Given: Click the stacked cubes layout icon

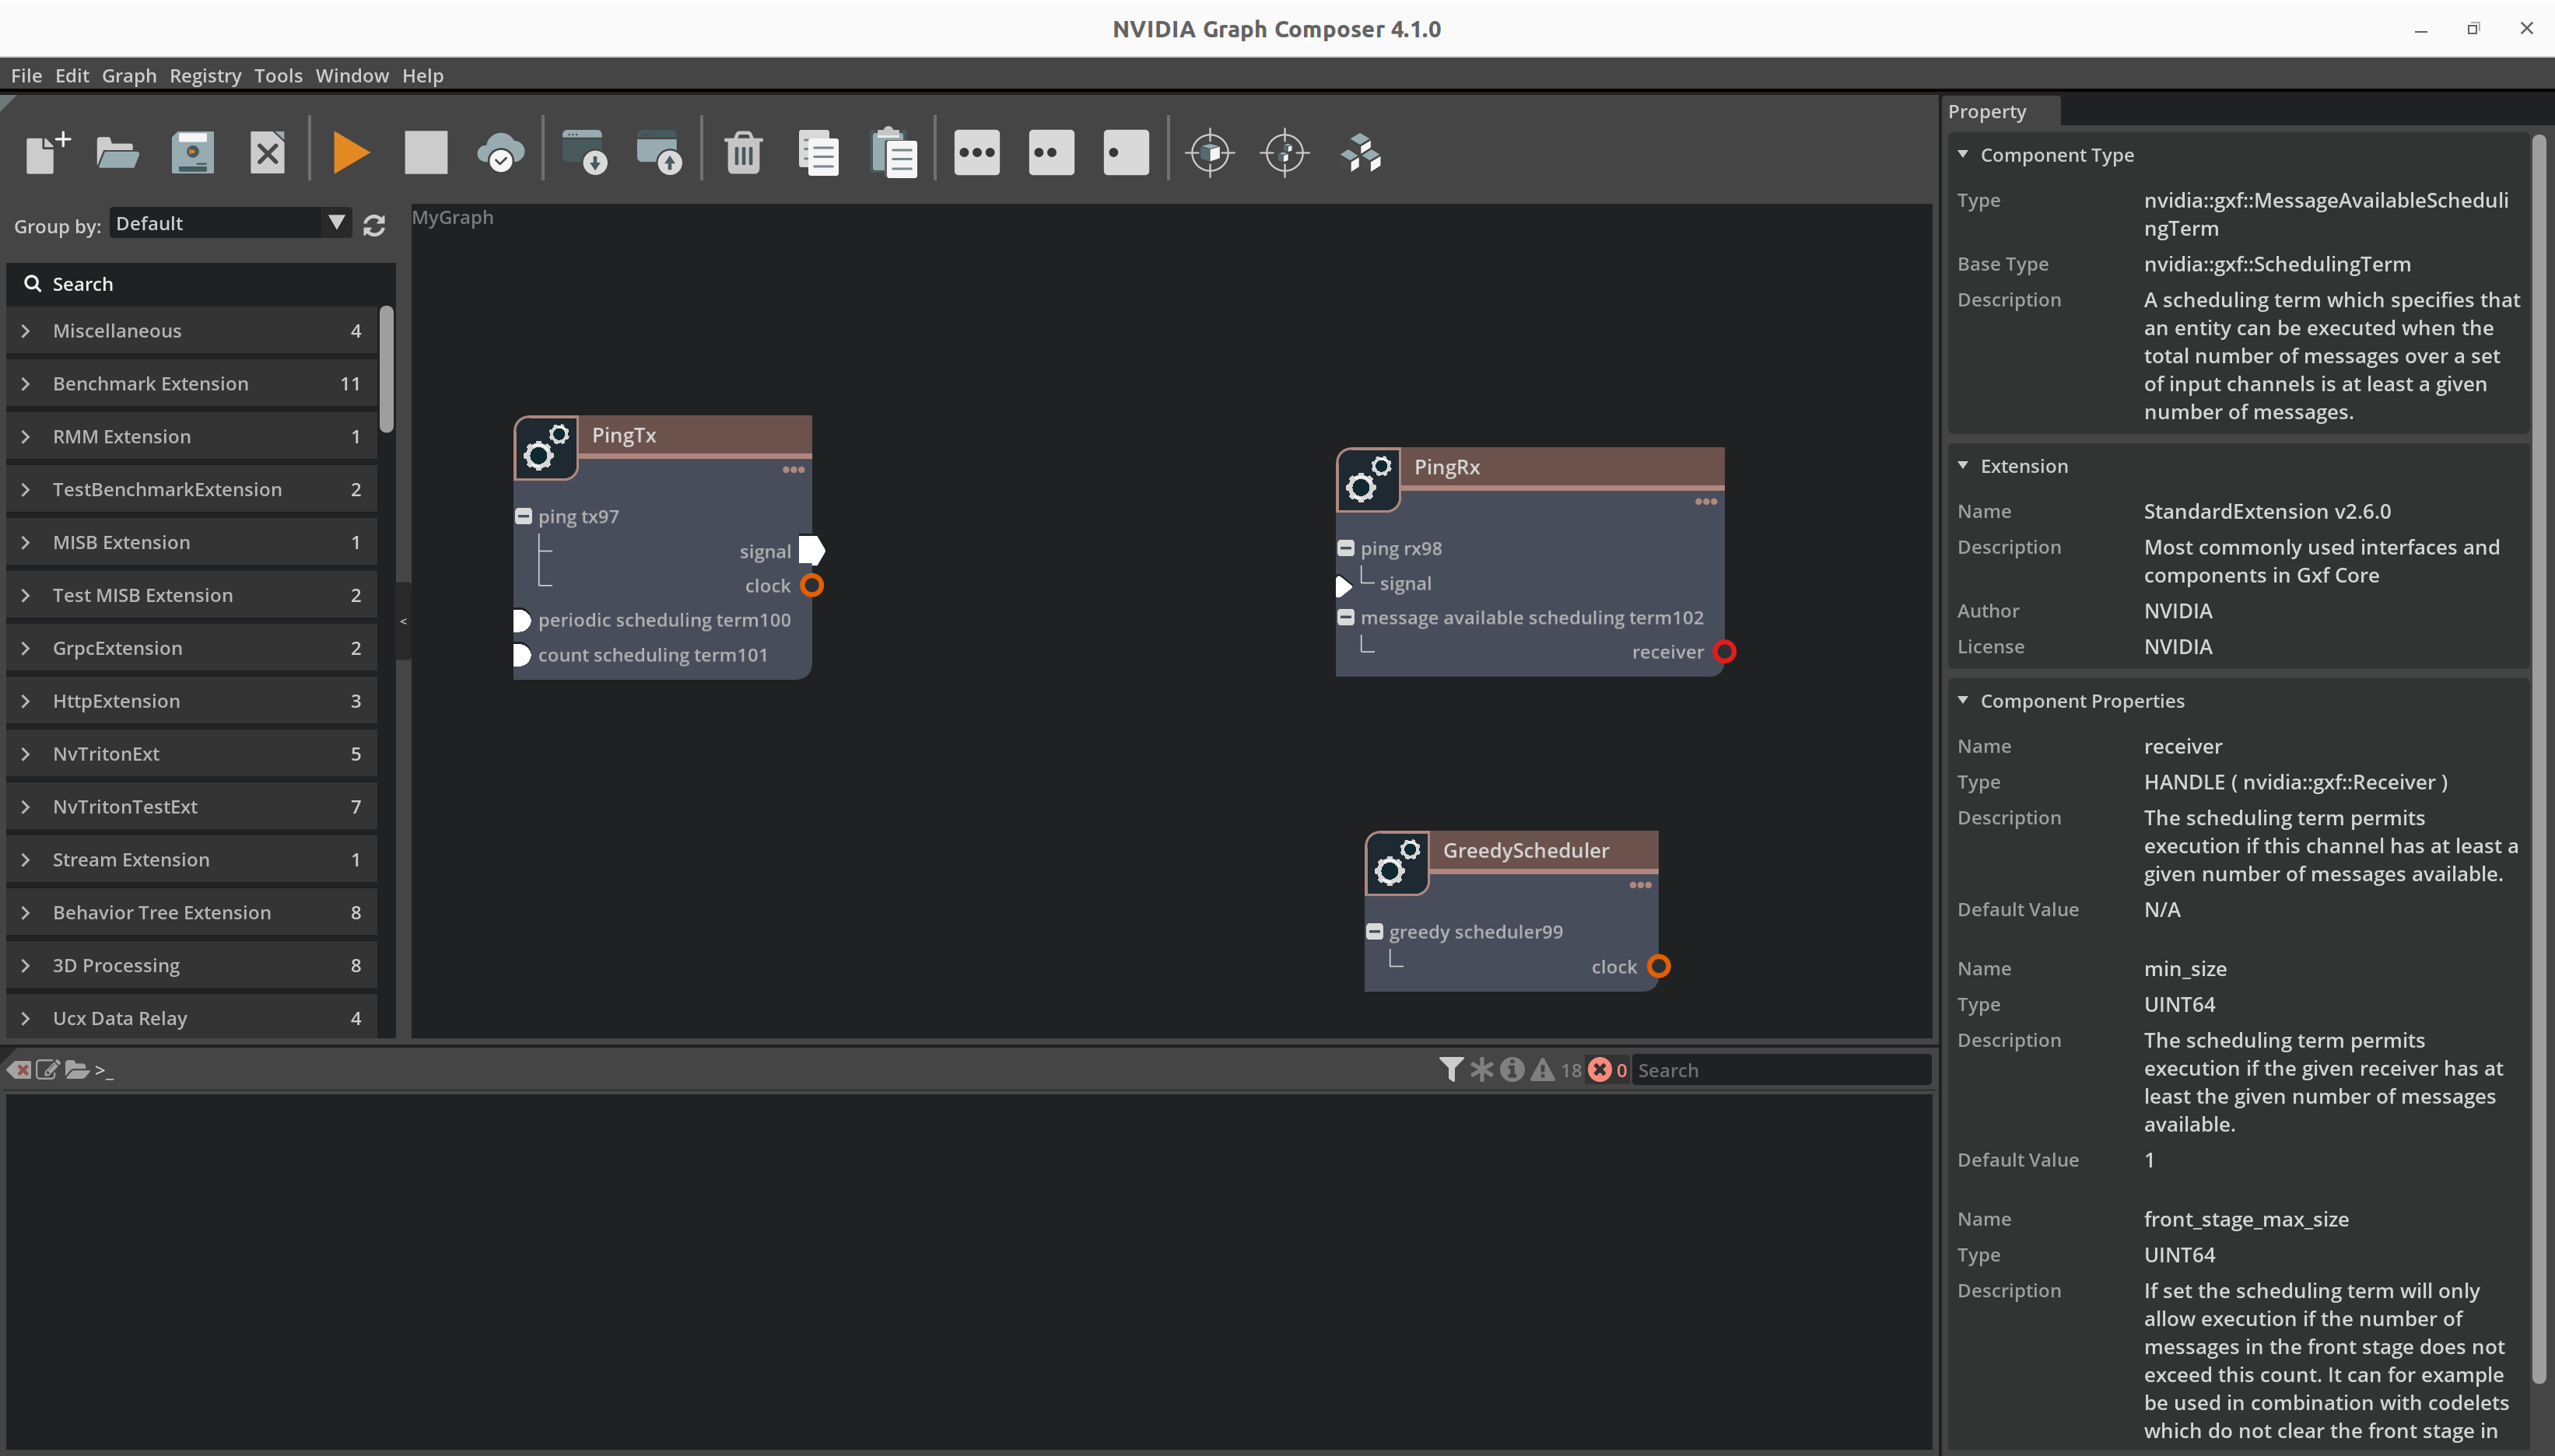Looking at the screenshot, I should (1361, 153).
